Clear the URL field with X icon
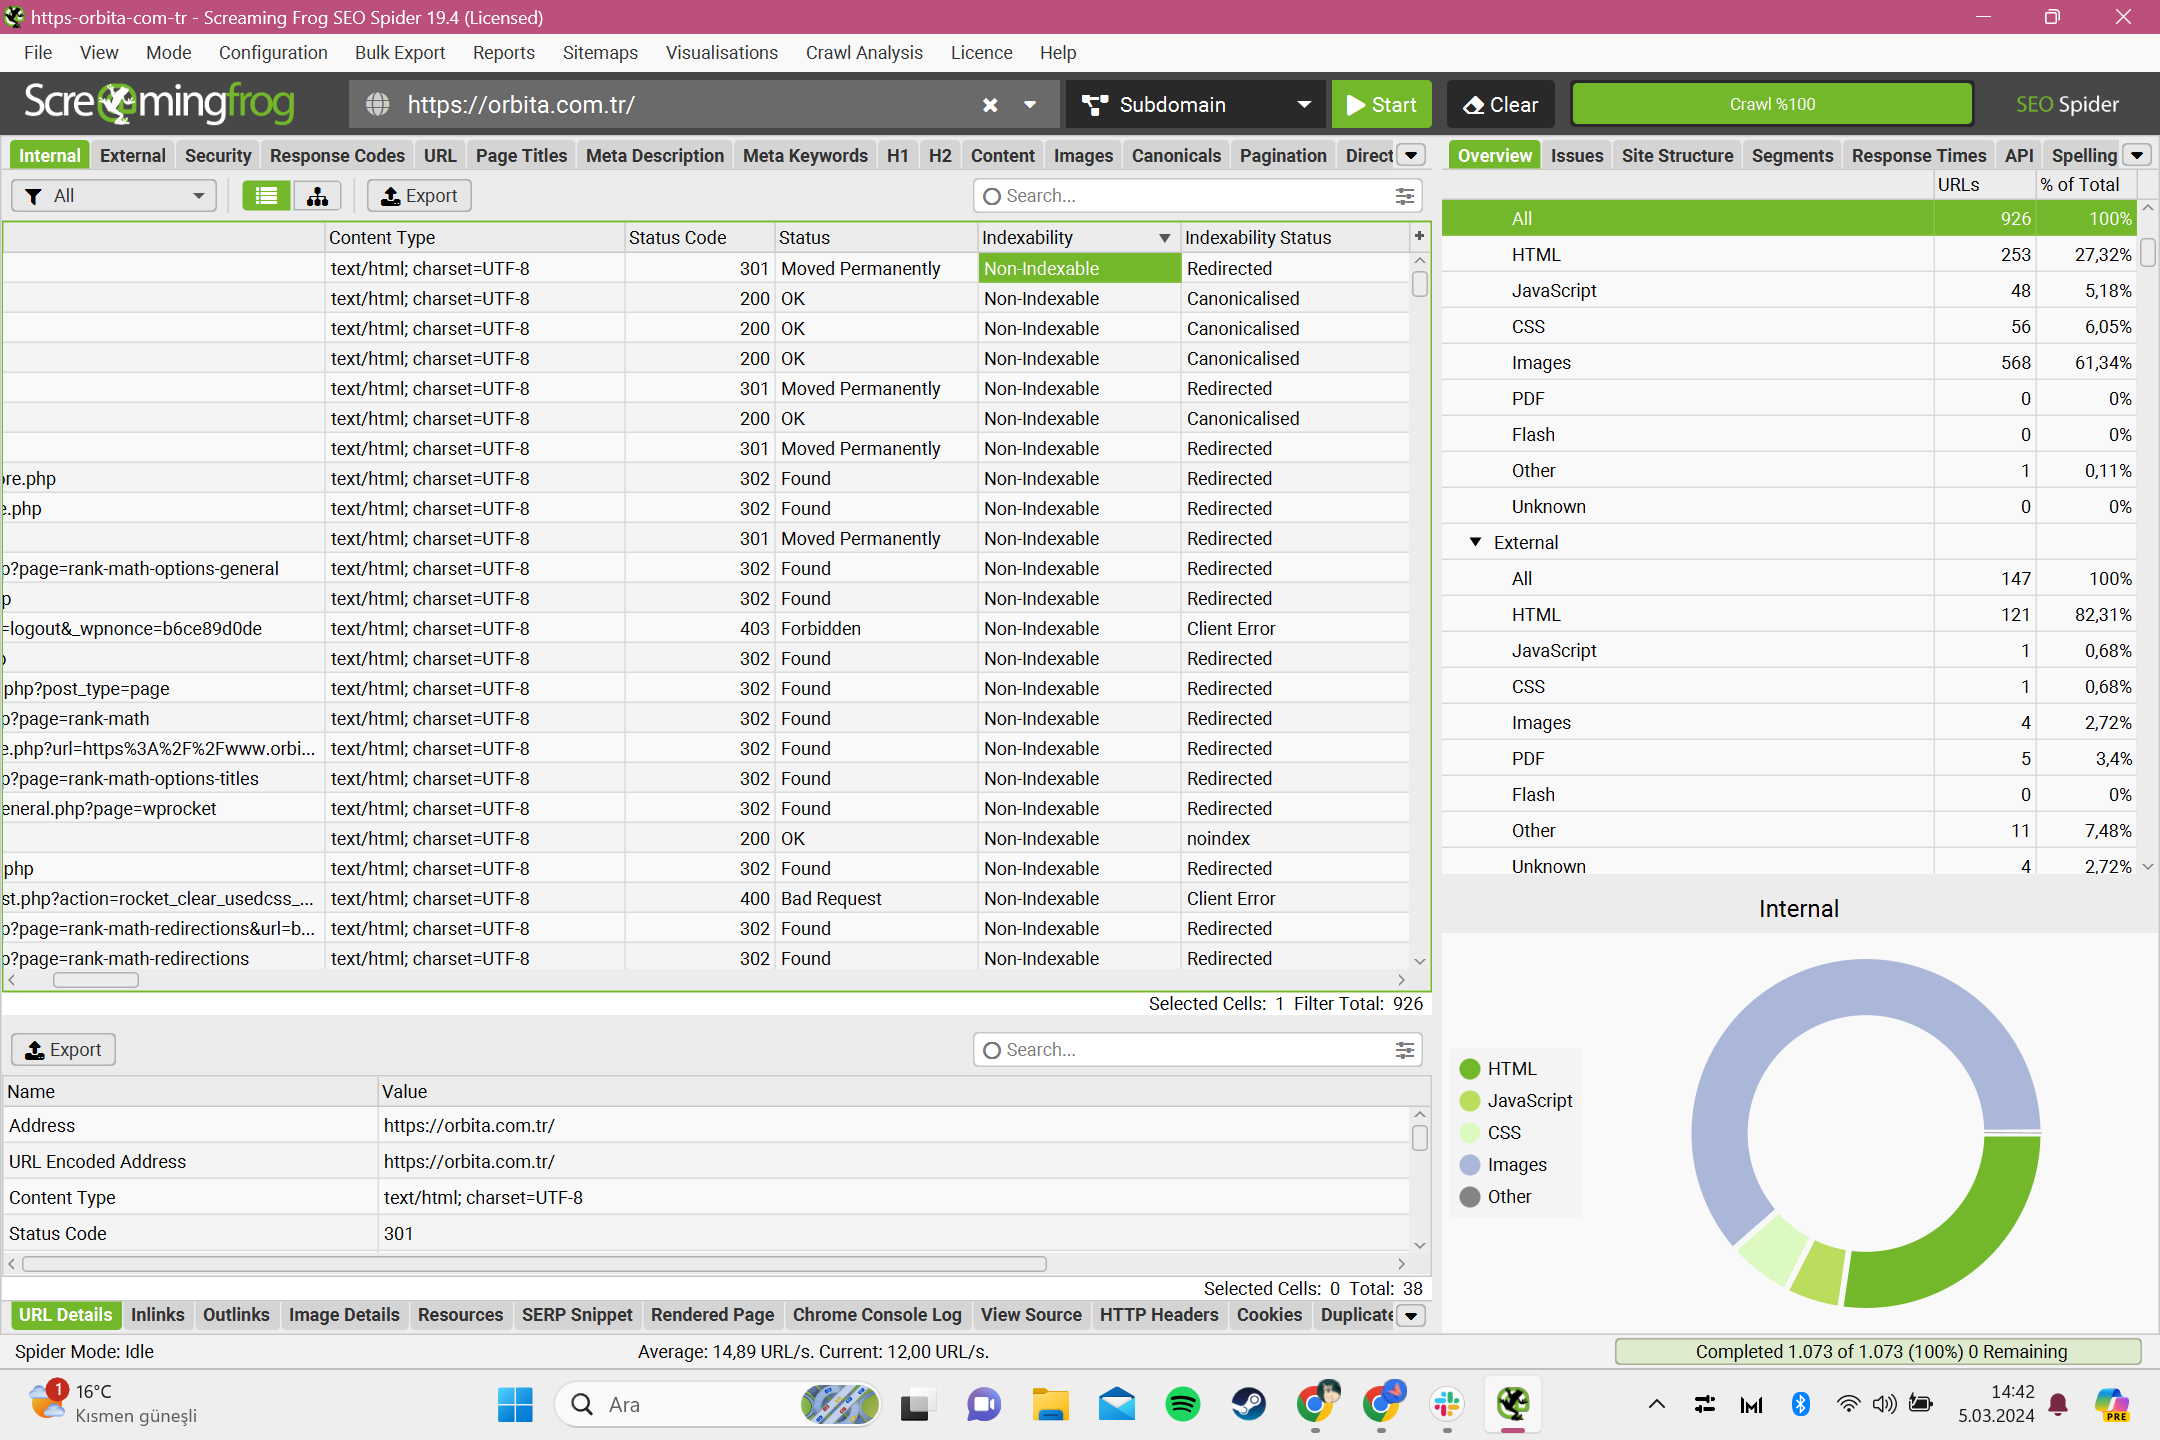This screenshot has width=2160, height=1440. pyautogui.click(x=990, y=105)
